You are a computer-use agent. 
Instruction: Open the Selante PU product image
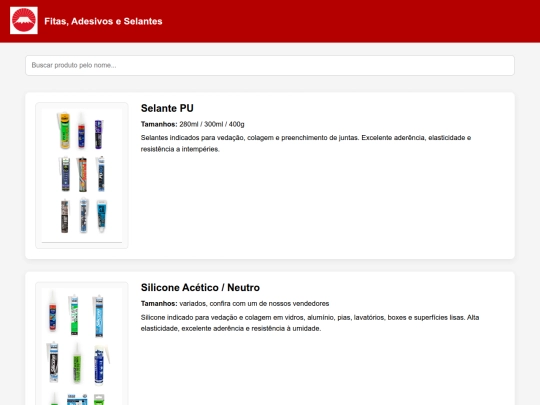(x=82, y=175)
